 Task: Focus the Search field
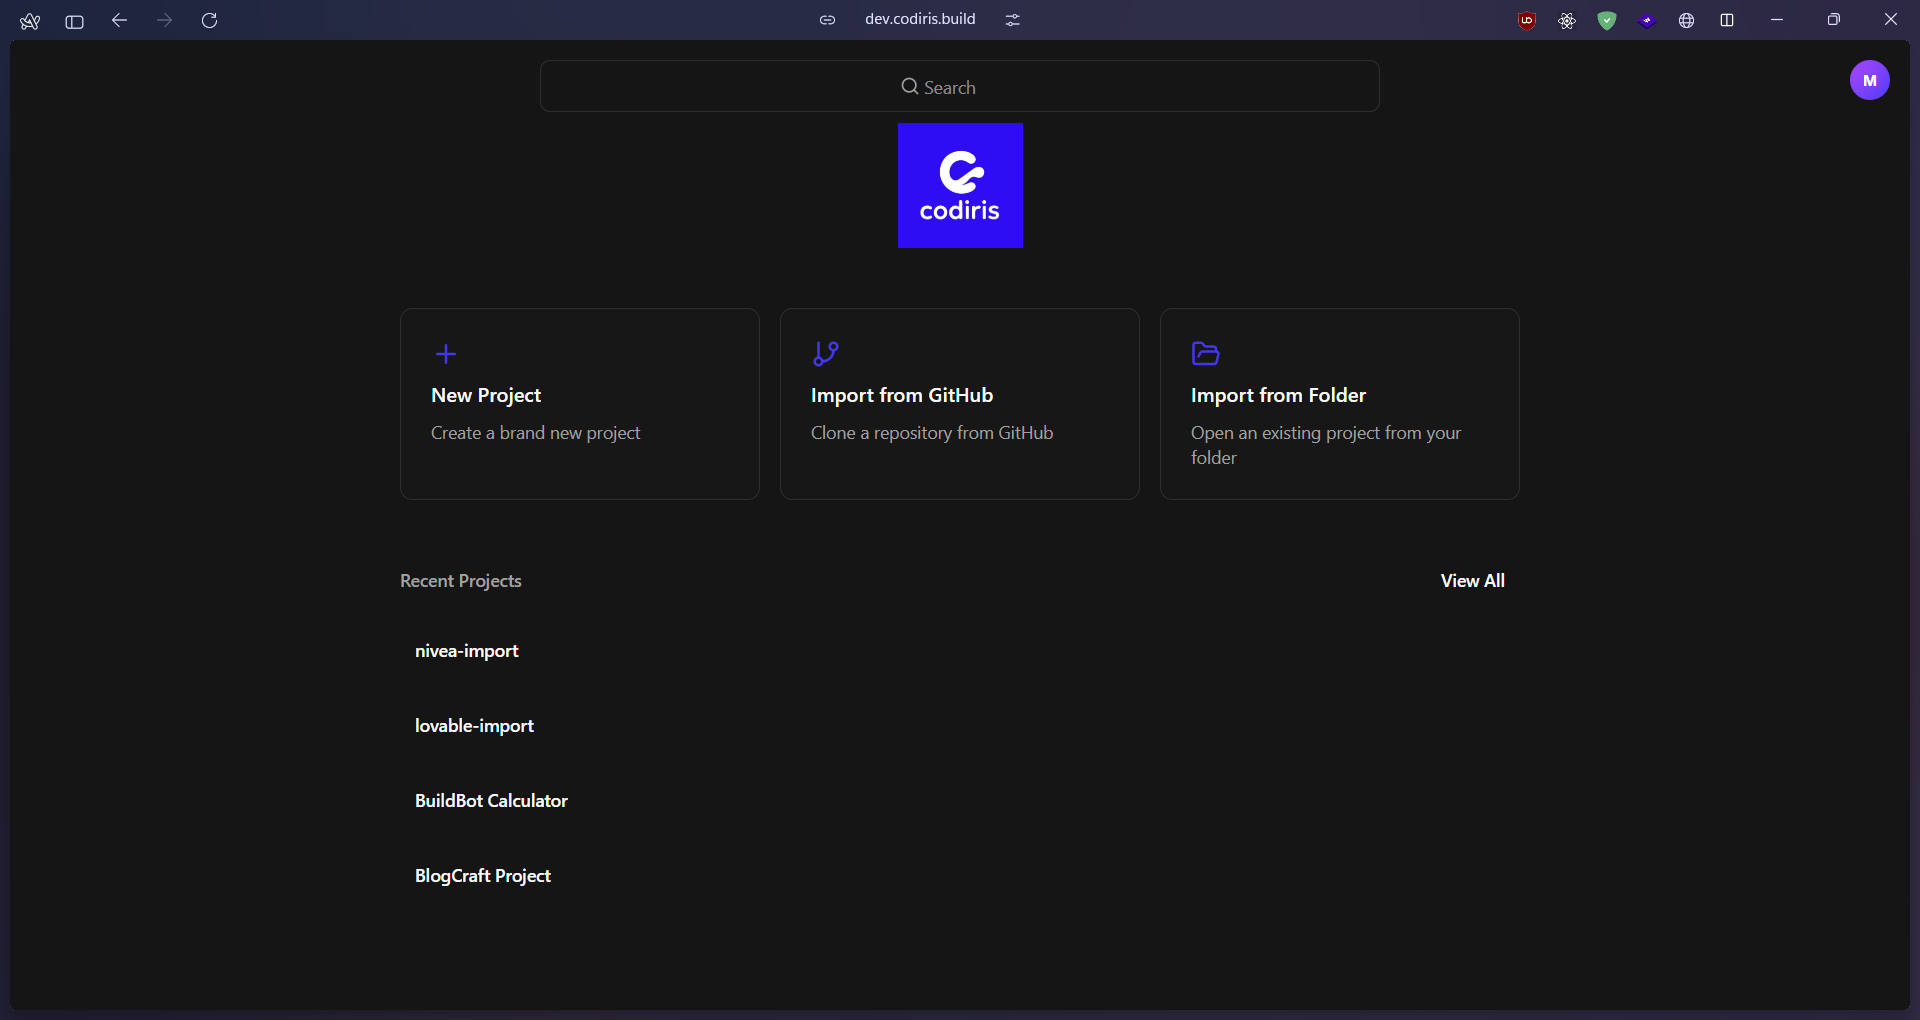click(x=960, y=86)
